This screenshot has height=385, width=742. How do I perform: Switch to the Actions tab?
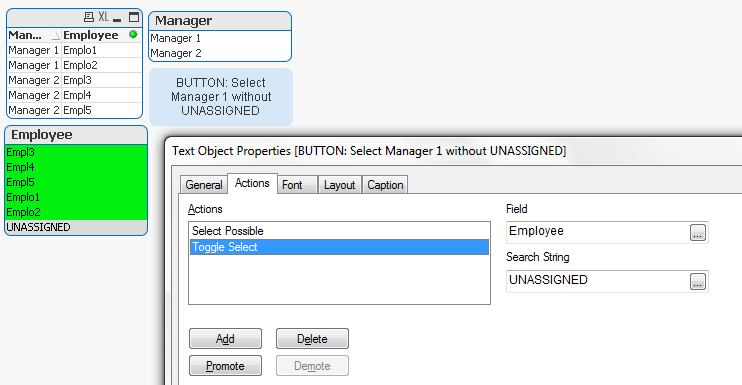252,183
